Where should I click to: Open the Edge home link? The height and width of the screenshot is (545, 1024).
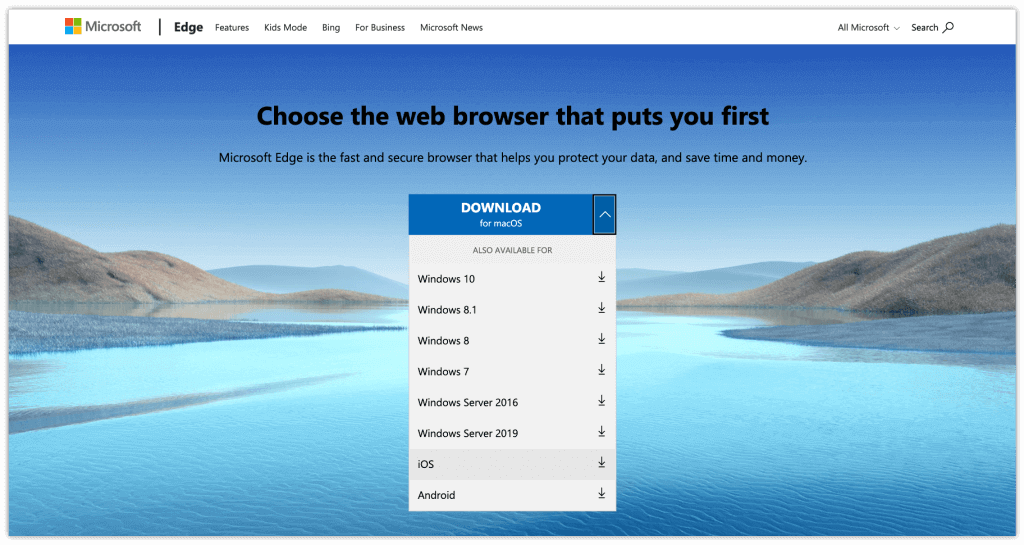(x=188, y=27)
